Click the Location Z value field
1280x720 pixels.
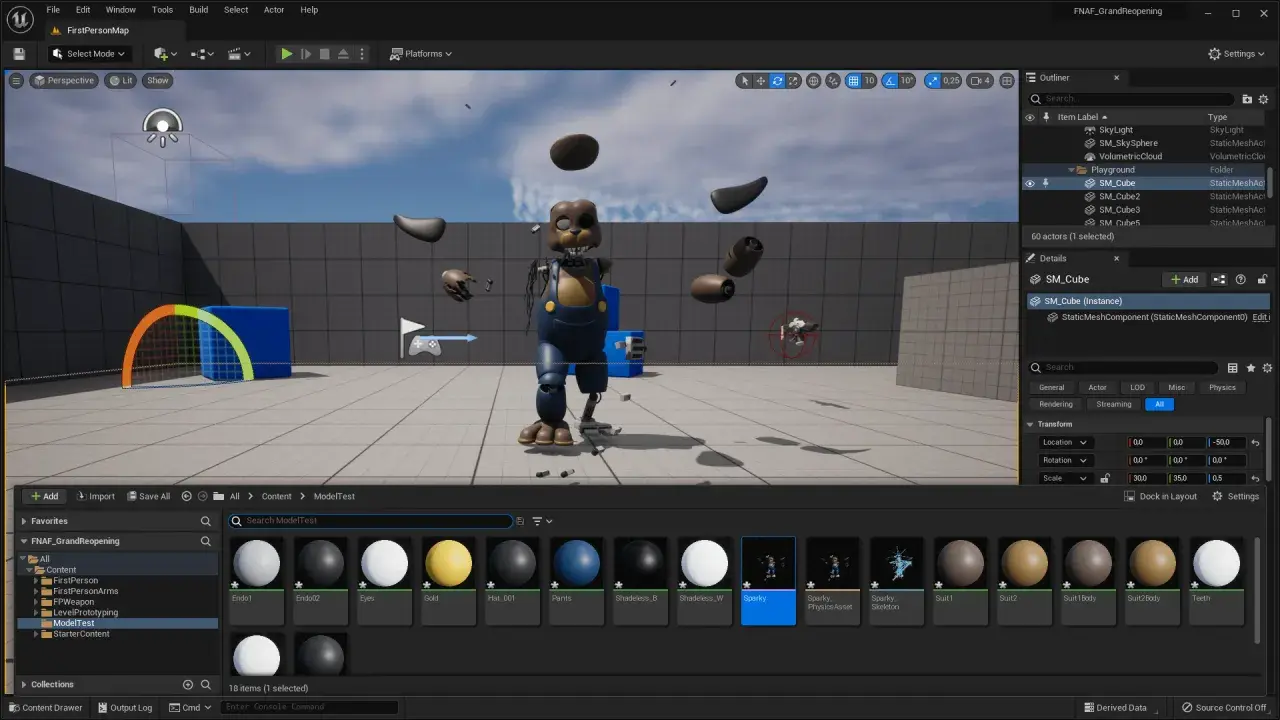(1226, 443)
